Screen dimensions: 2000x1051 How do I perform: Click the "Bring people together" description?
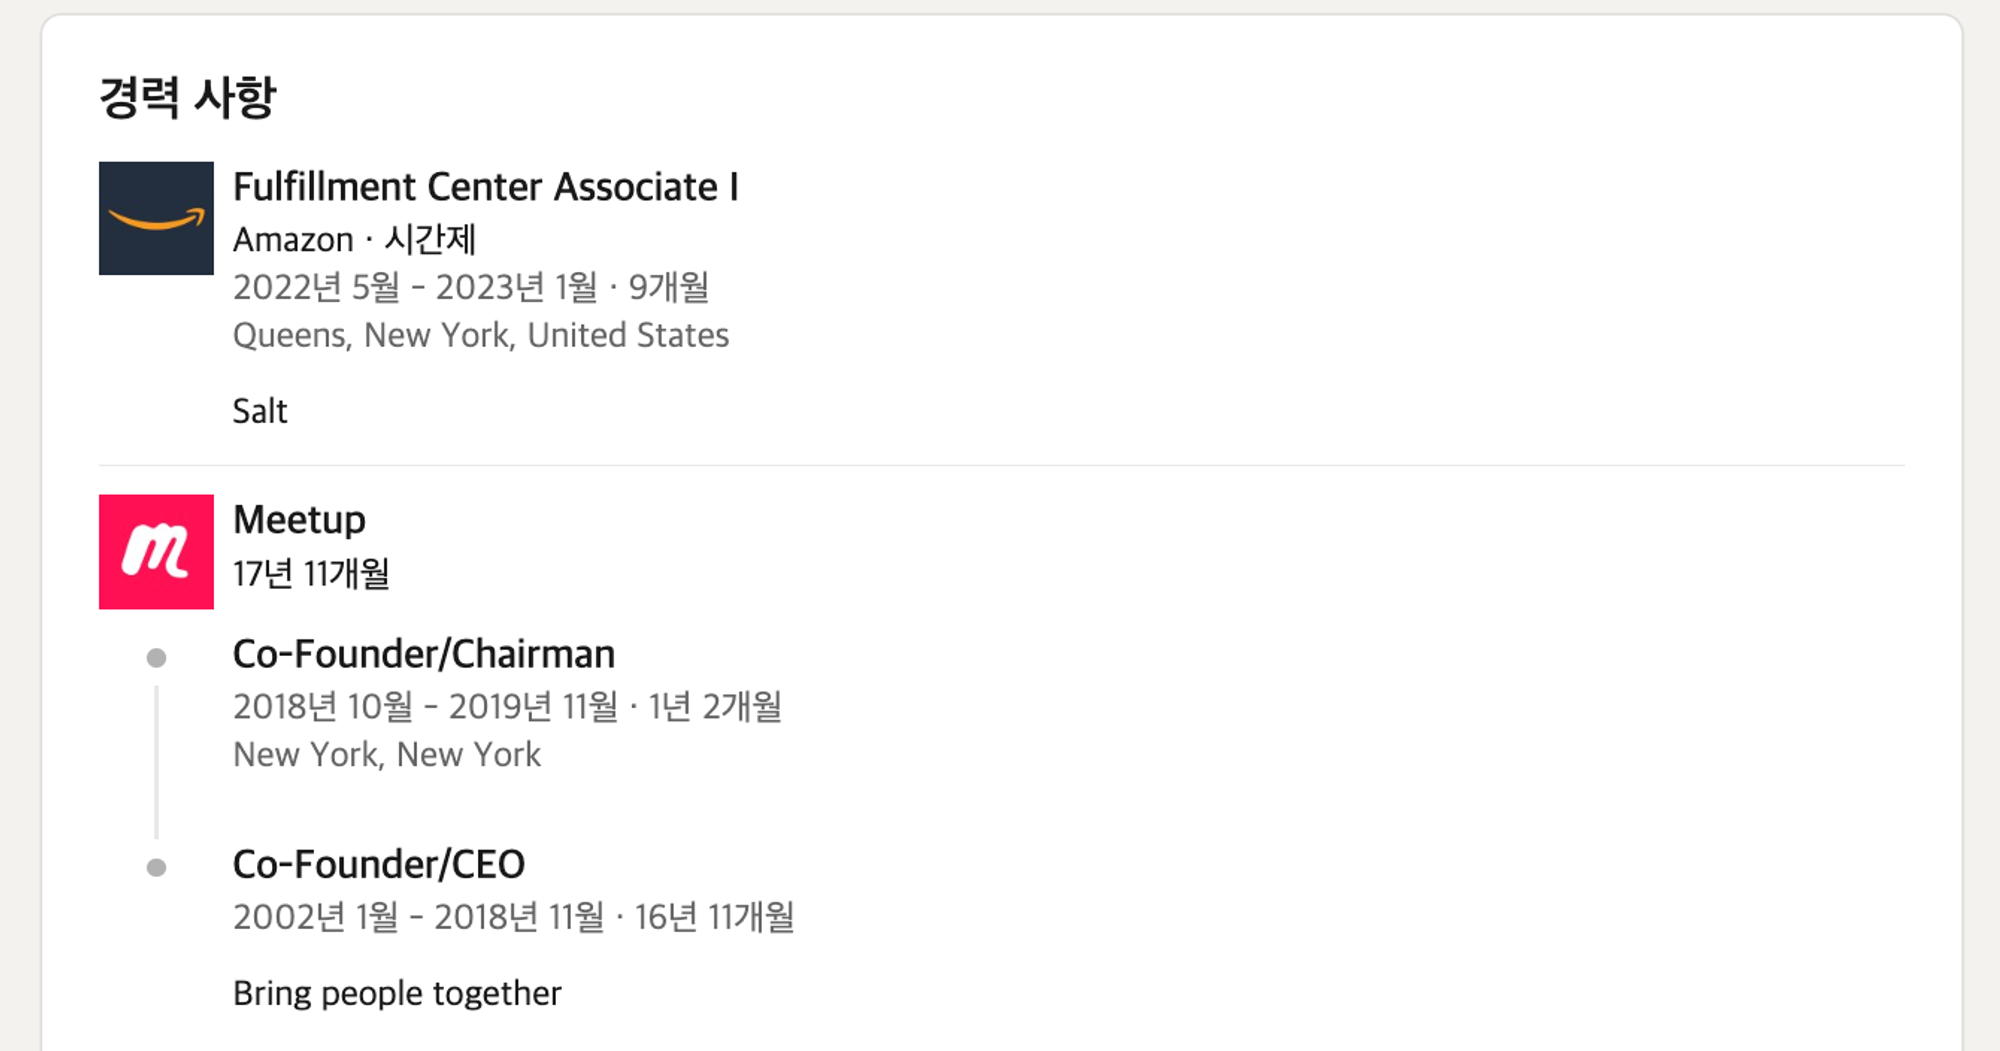(397, 993)
